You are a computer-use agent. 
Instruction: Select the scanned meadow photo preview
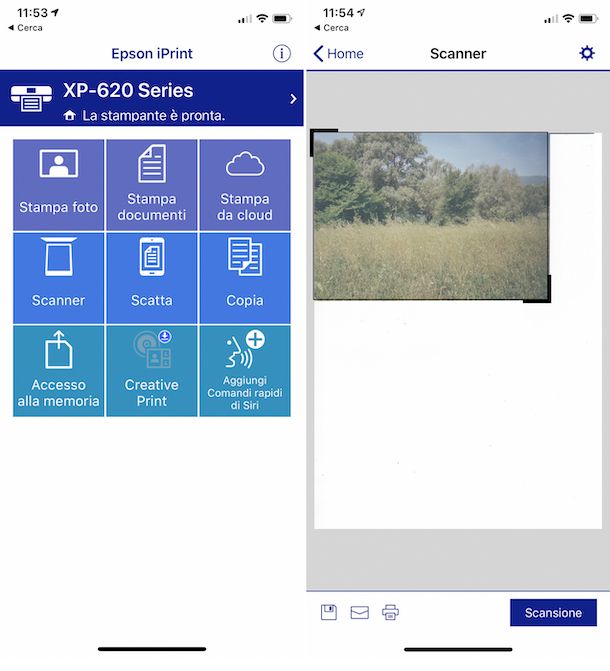(x=431, y=216)
